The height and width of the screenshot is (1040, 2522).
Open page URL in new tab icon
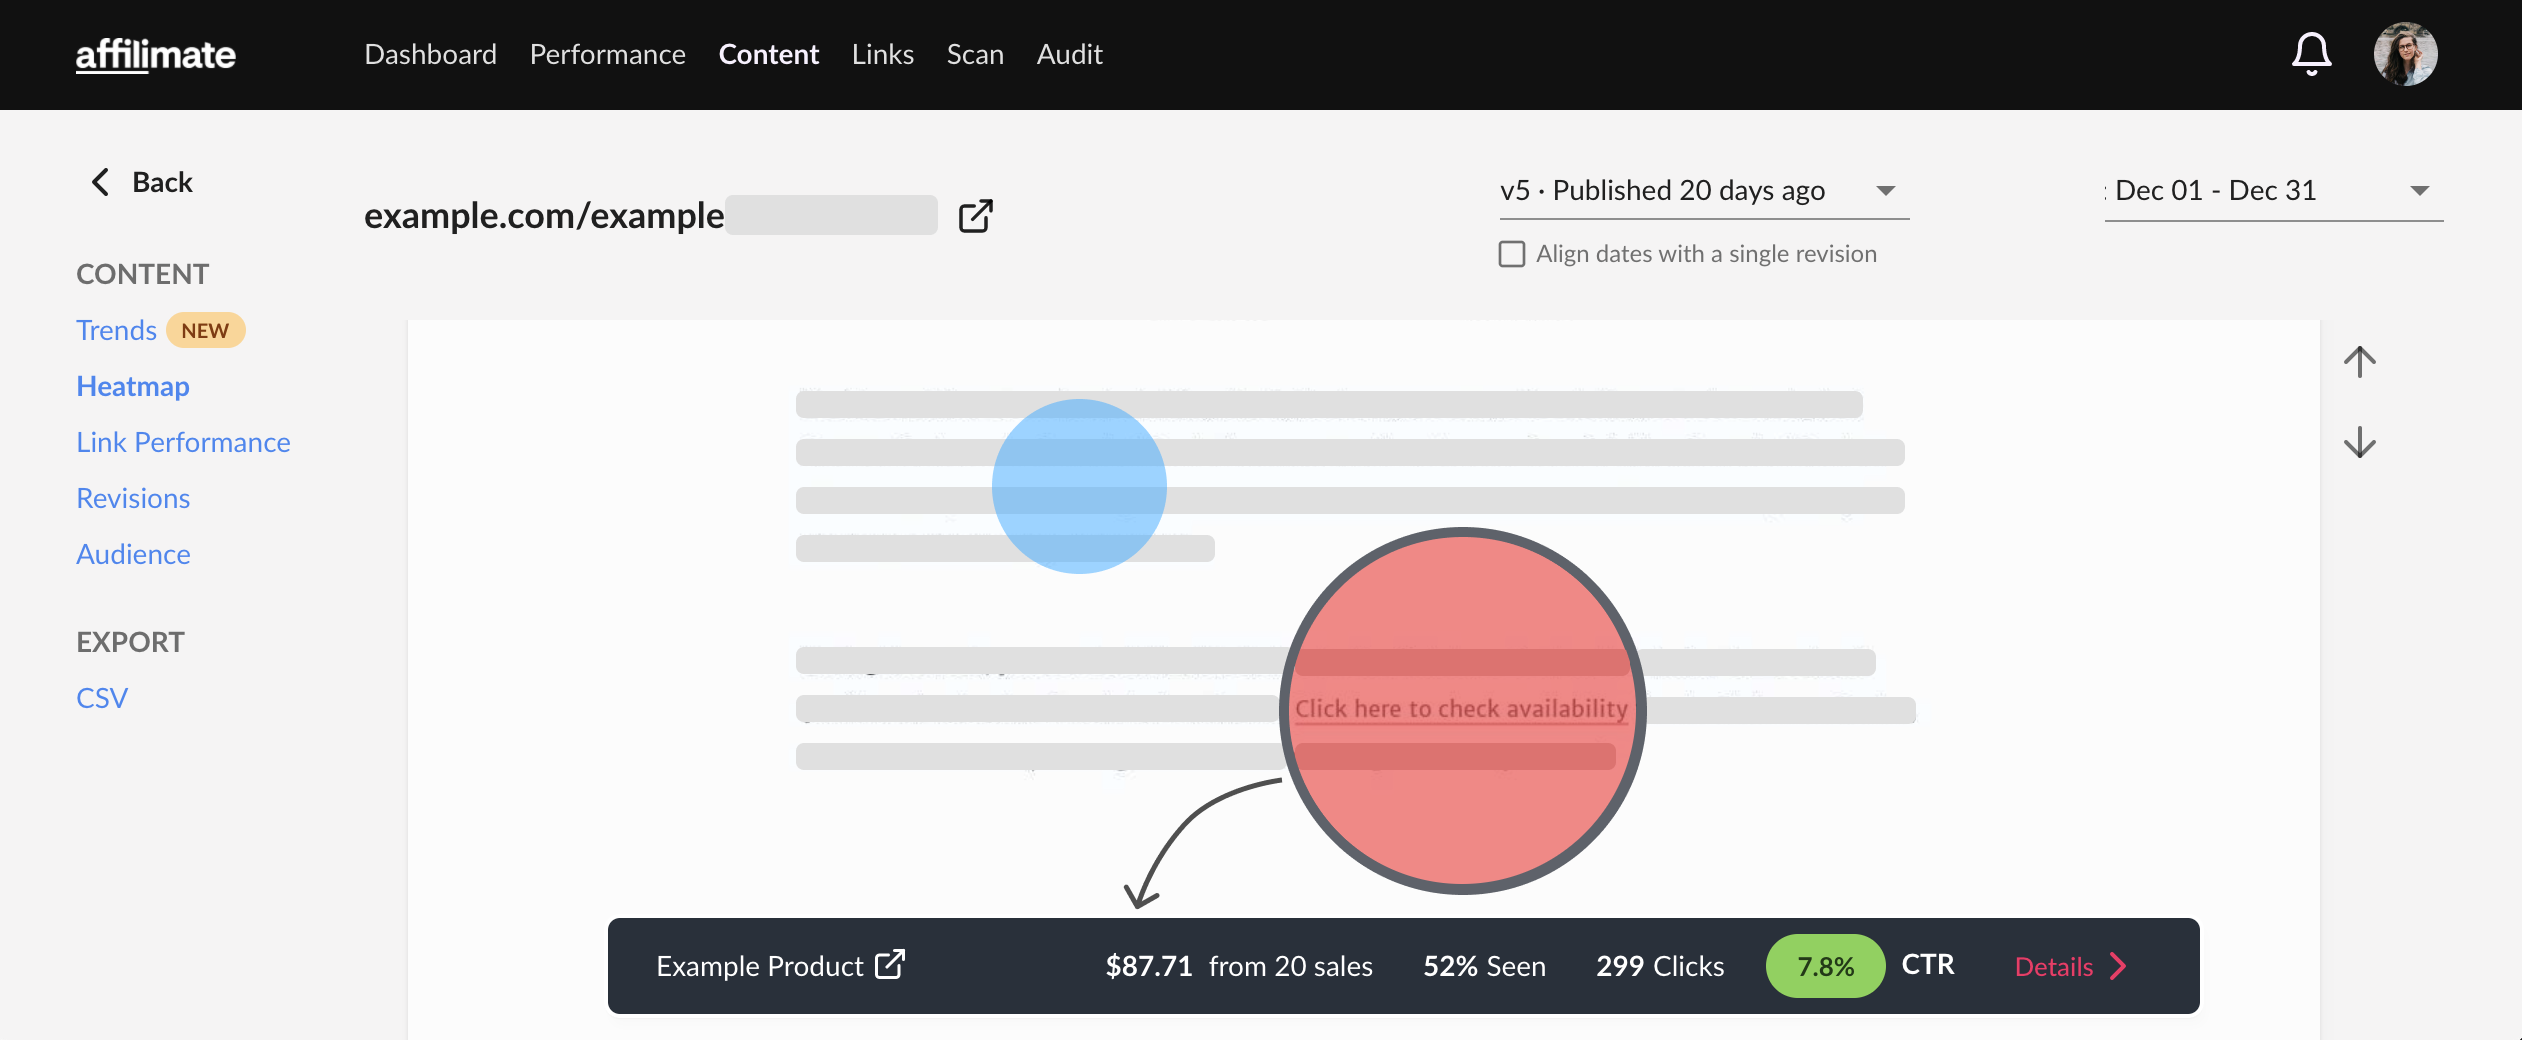coord(975,216)
